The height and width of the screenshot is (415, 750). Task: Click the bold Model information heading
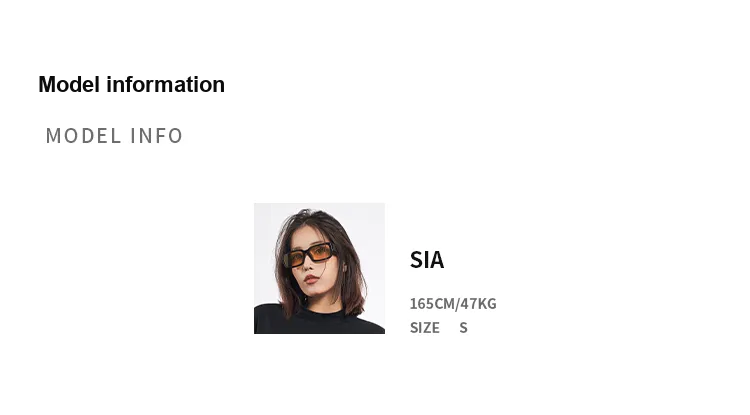click(131, 85)
